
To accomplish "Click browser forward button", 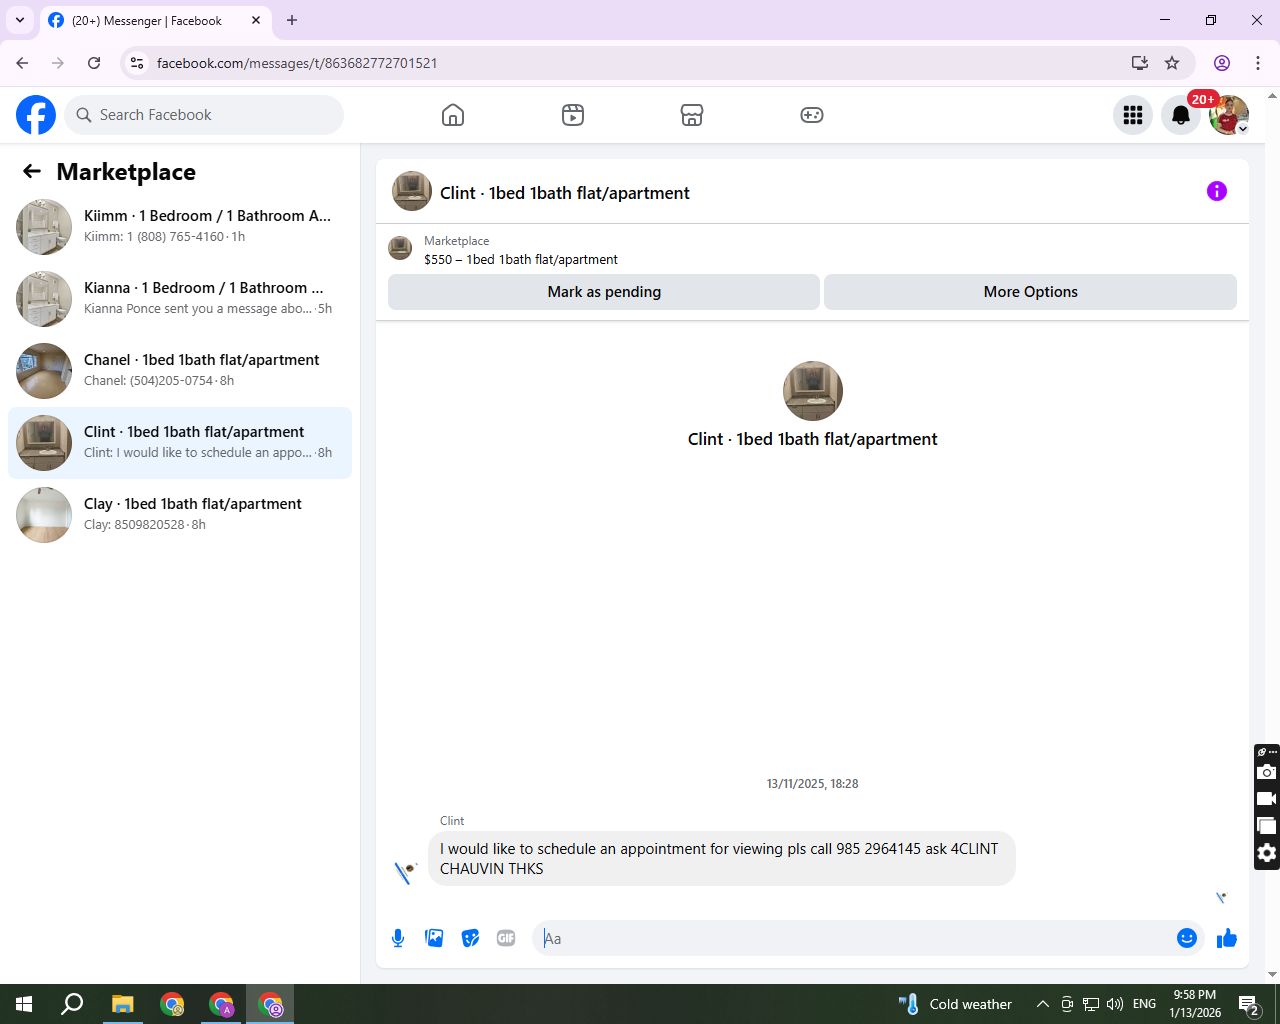I will pos(58,63).
